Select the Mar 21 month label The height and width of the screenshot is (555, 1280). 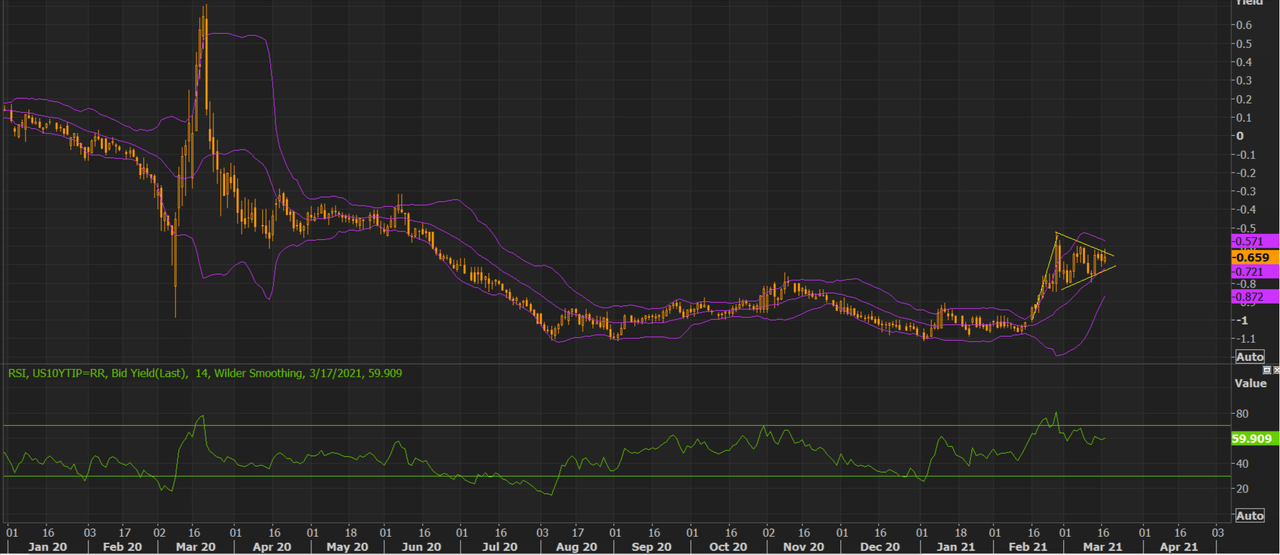1100,547
